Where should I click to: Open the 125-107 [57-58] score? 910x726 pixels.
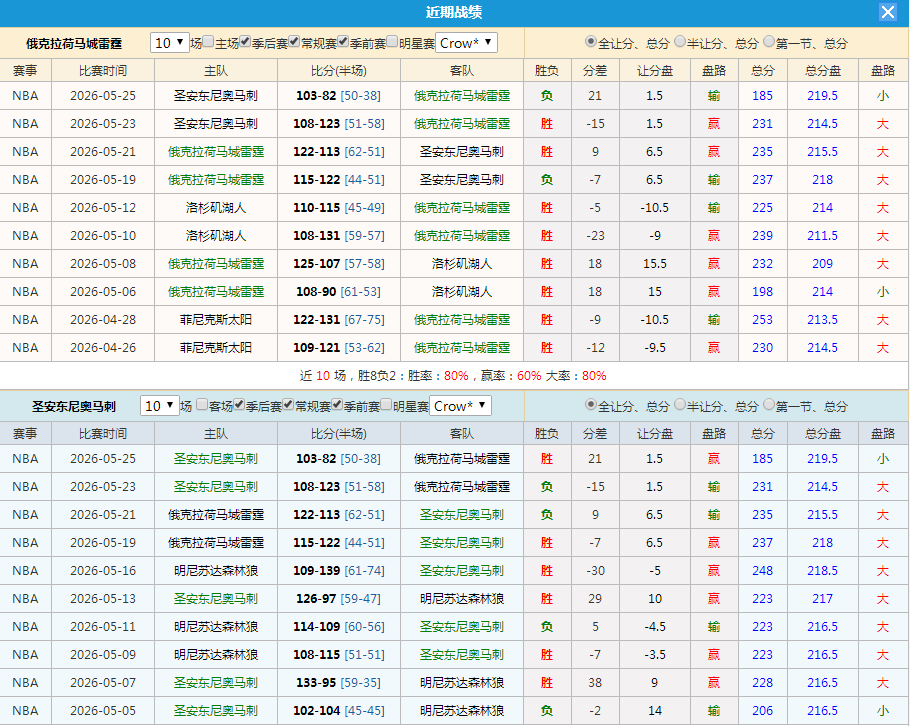click(339, 263)
